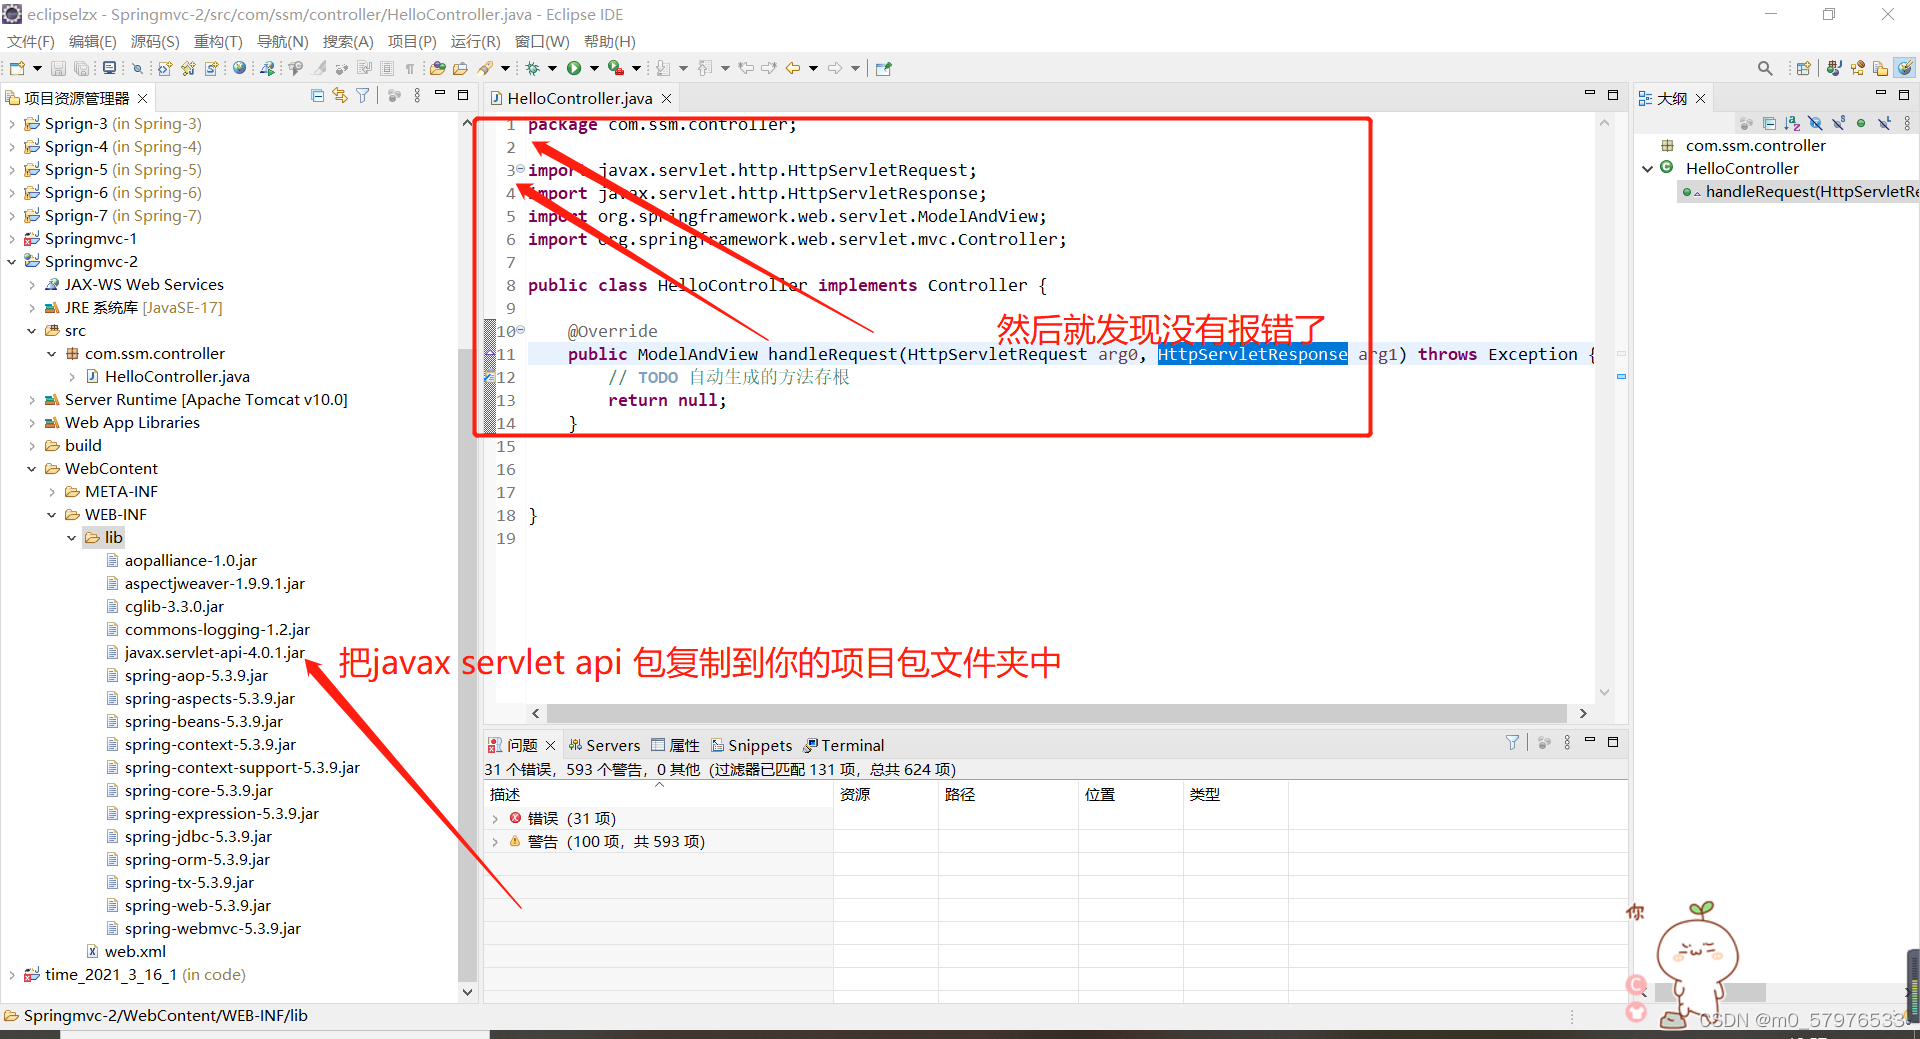Screen dimensions: 1920x1039
Task: Collapse the lib folder
Action: [x=72, y=538]
